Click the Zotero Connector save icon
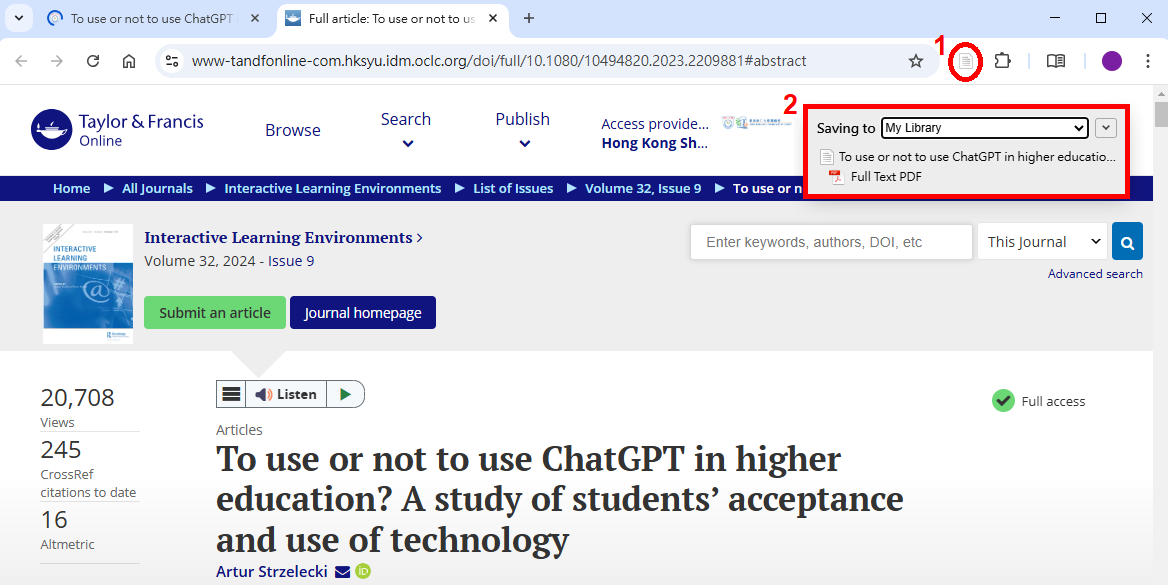Viewport: 1168px width, 585px height. (x=965, y=61)
